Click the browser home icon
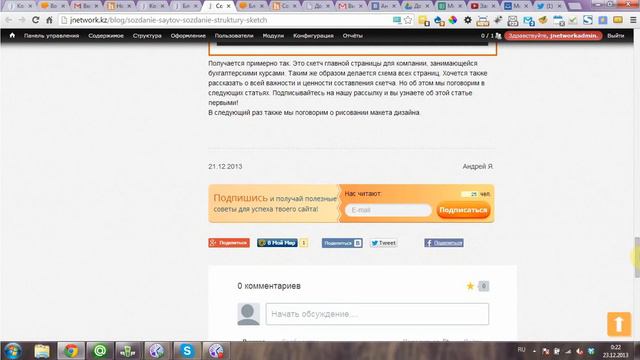This screenshot has height=360, width=640. (49, 20)
